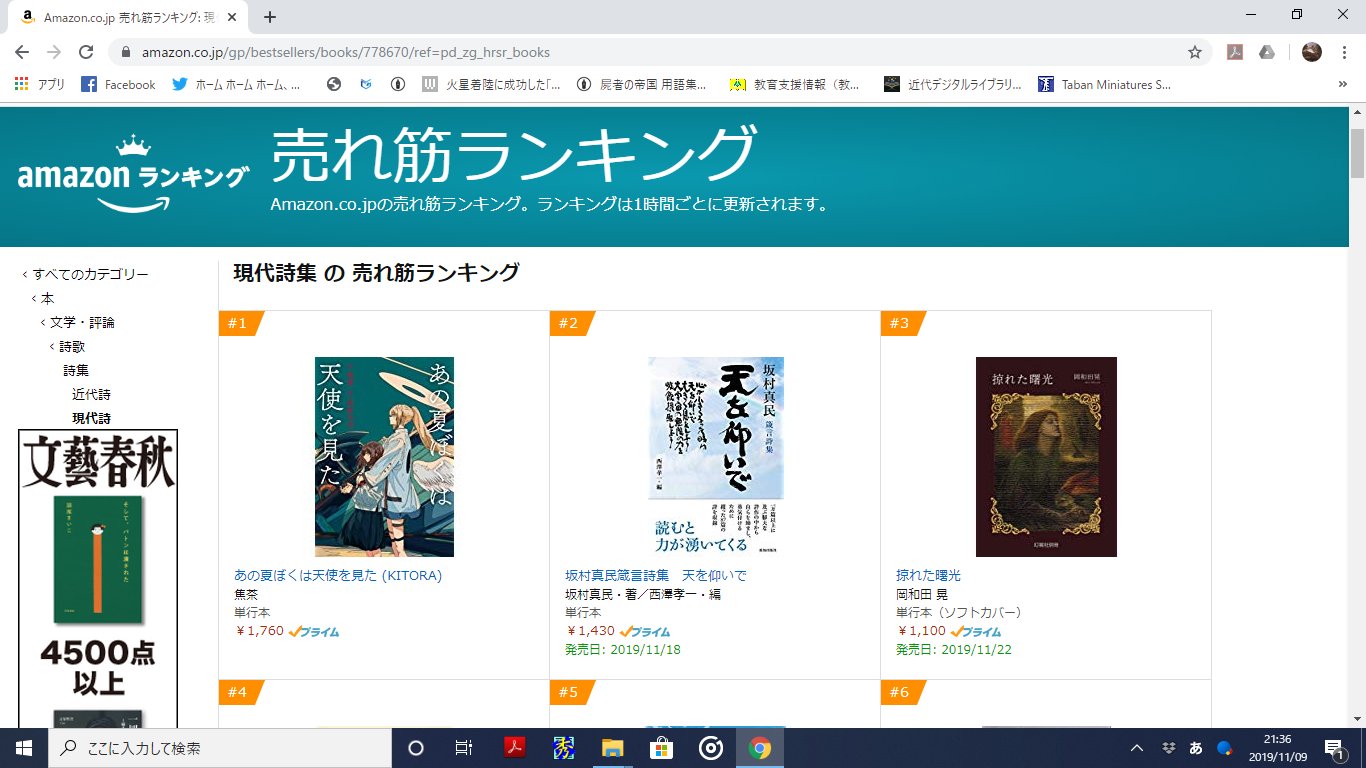
Task: Bookmark this page with the star icon
Action: [x=1194, y=52]
